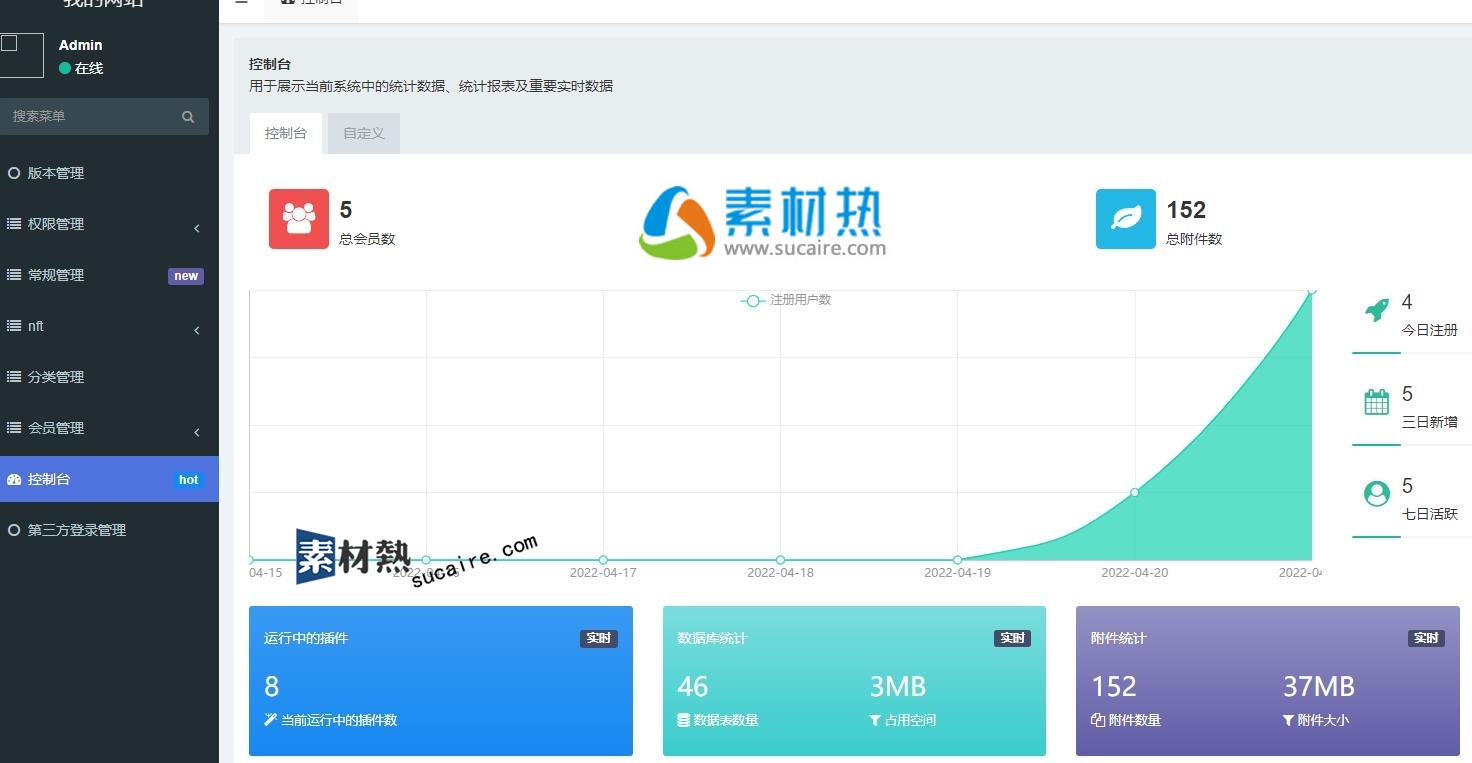The height and width of the screenshot is (763, 1472).
Task: Switch to the 自定义 tab
Action: tap(364, 133)
